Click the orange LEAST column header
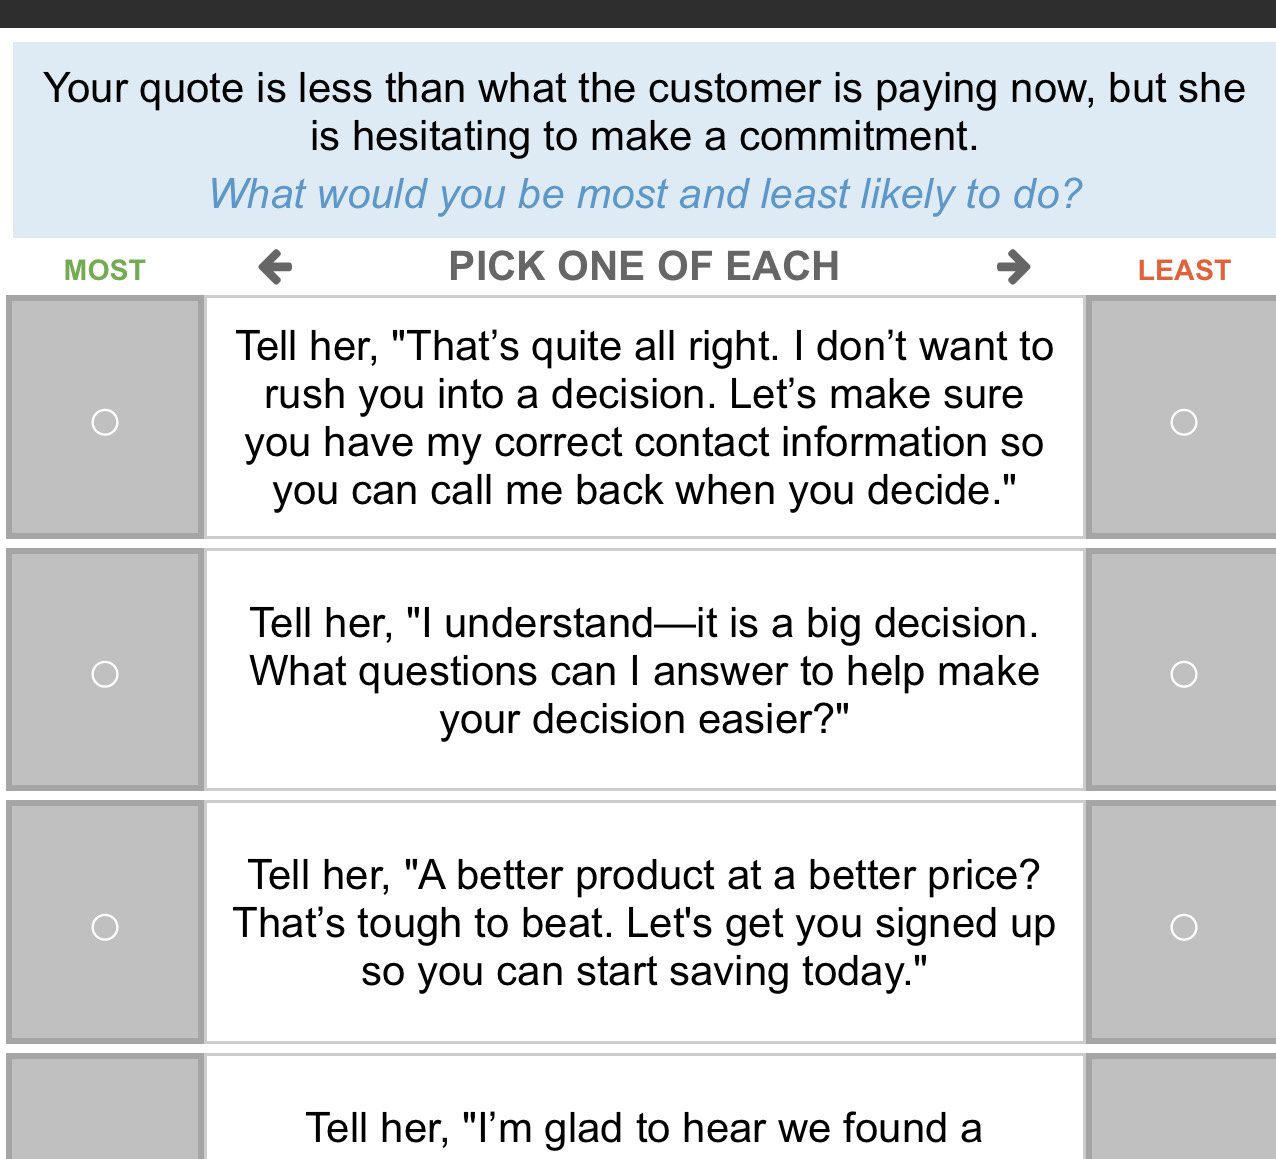The height and width of the screenshot is (1159, 1276). (x=1184, y=268)
